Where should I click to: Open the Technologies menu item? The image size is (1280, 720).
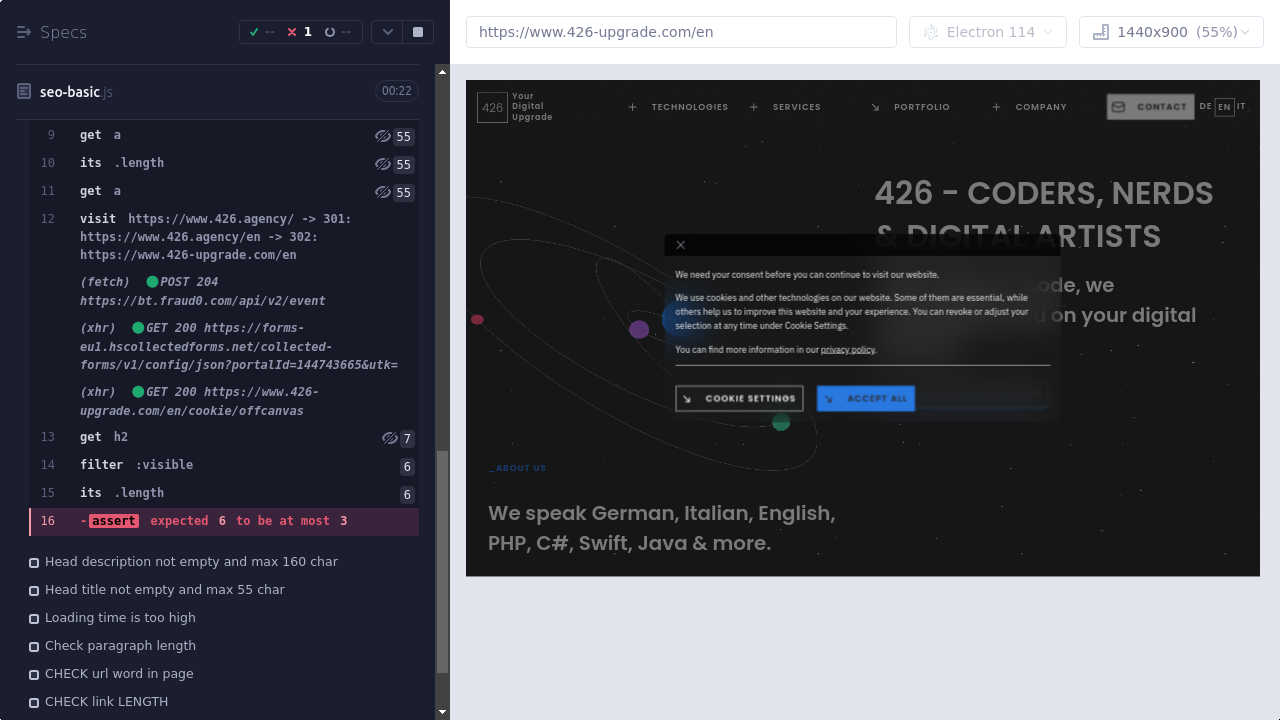689,107
